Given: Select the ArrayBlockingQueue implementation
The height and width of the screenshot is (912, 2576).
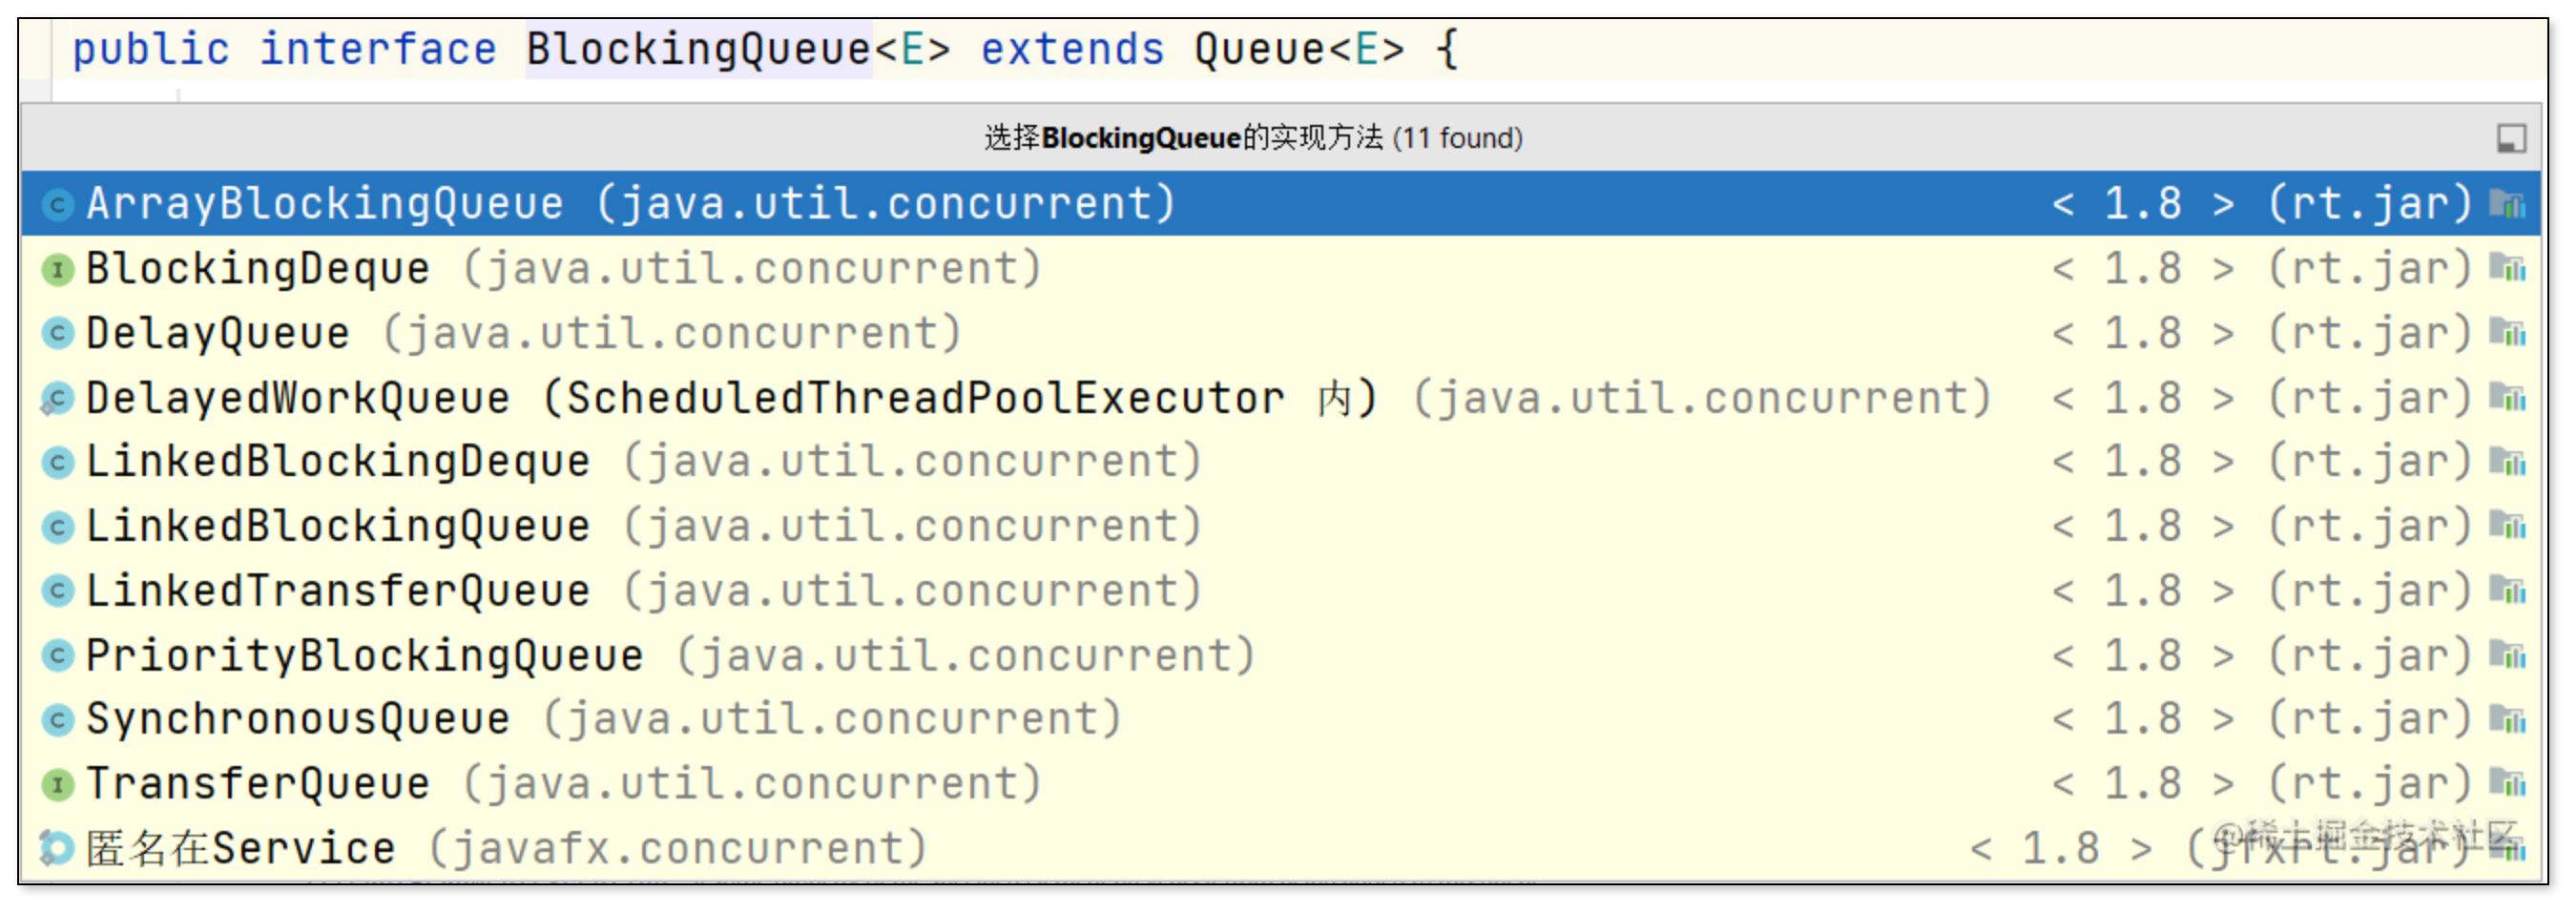Looking at the screenshot, I should 324,204.
